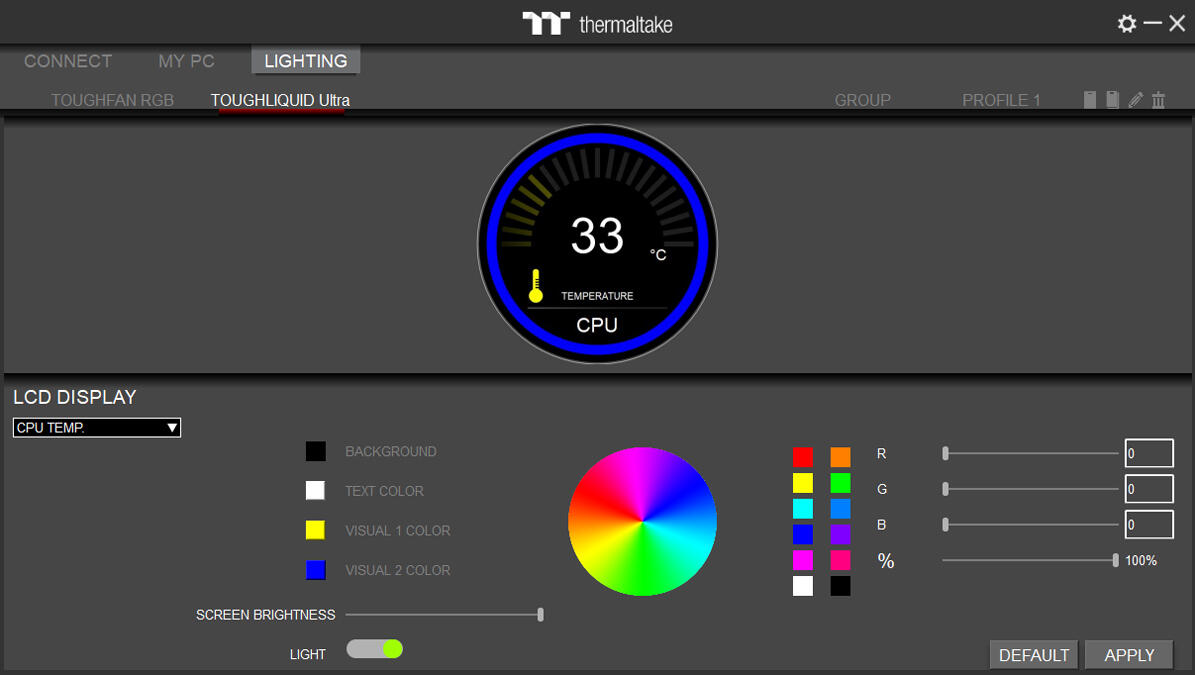Click the 100% intensity value

(1141, 561)
